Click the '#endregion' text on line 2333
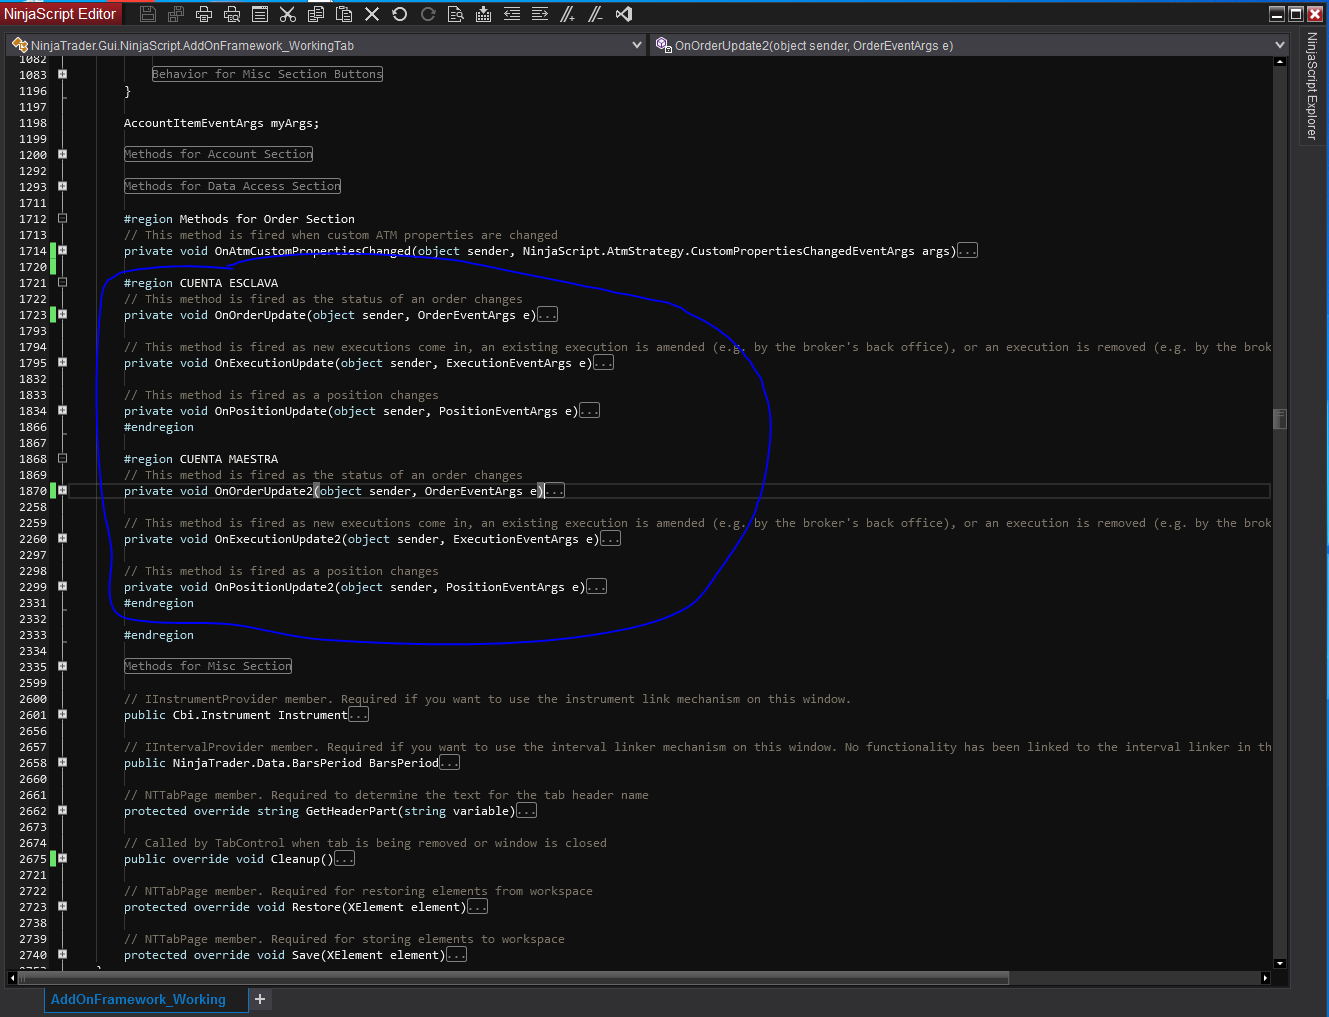Screen dimensions: 1329x1017 click(x=159, y=635)
